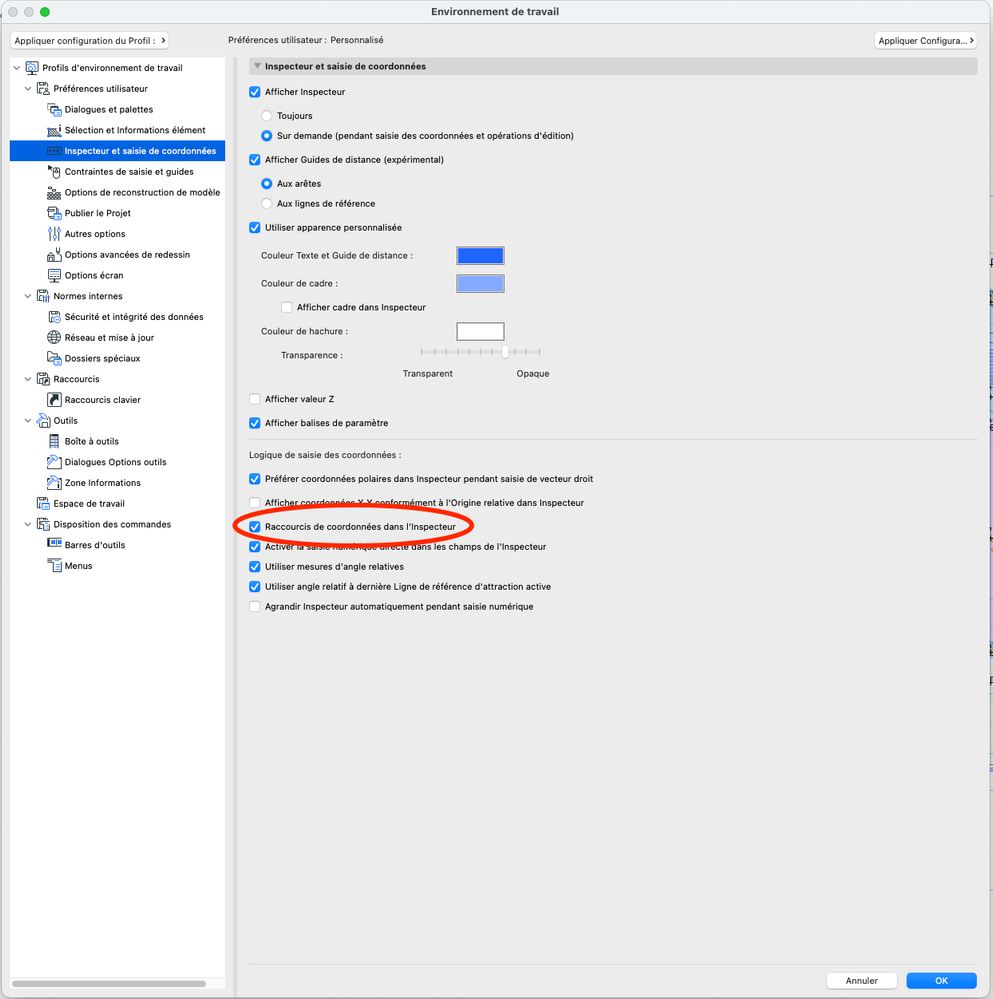Click the Options avancées de redessin icon
This screenshot has height=999, width=993.
tap(54, 255)
